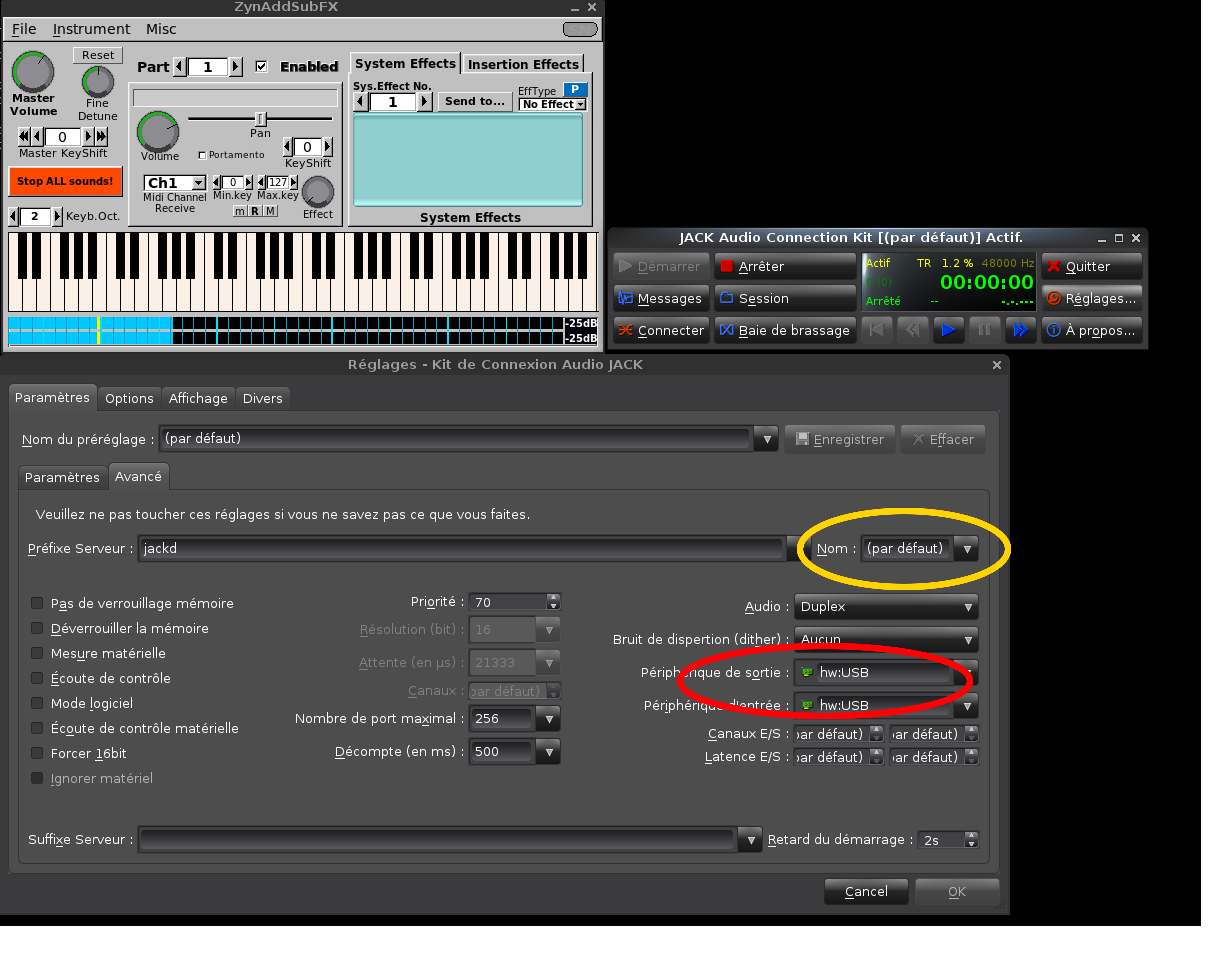Toggle Écoute de contrôle matérielle checkbox
The width and height of the screenshot is (1216, 960).
(x=37, y=728)
